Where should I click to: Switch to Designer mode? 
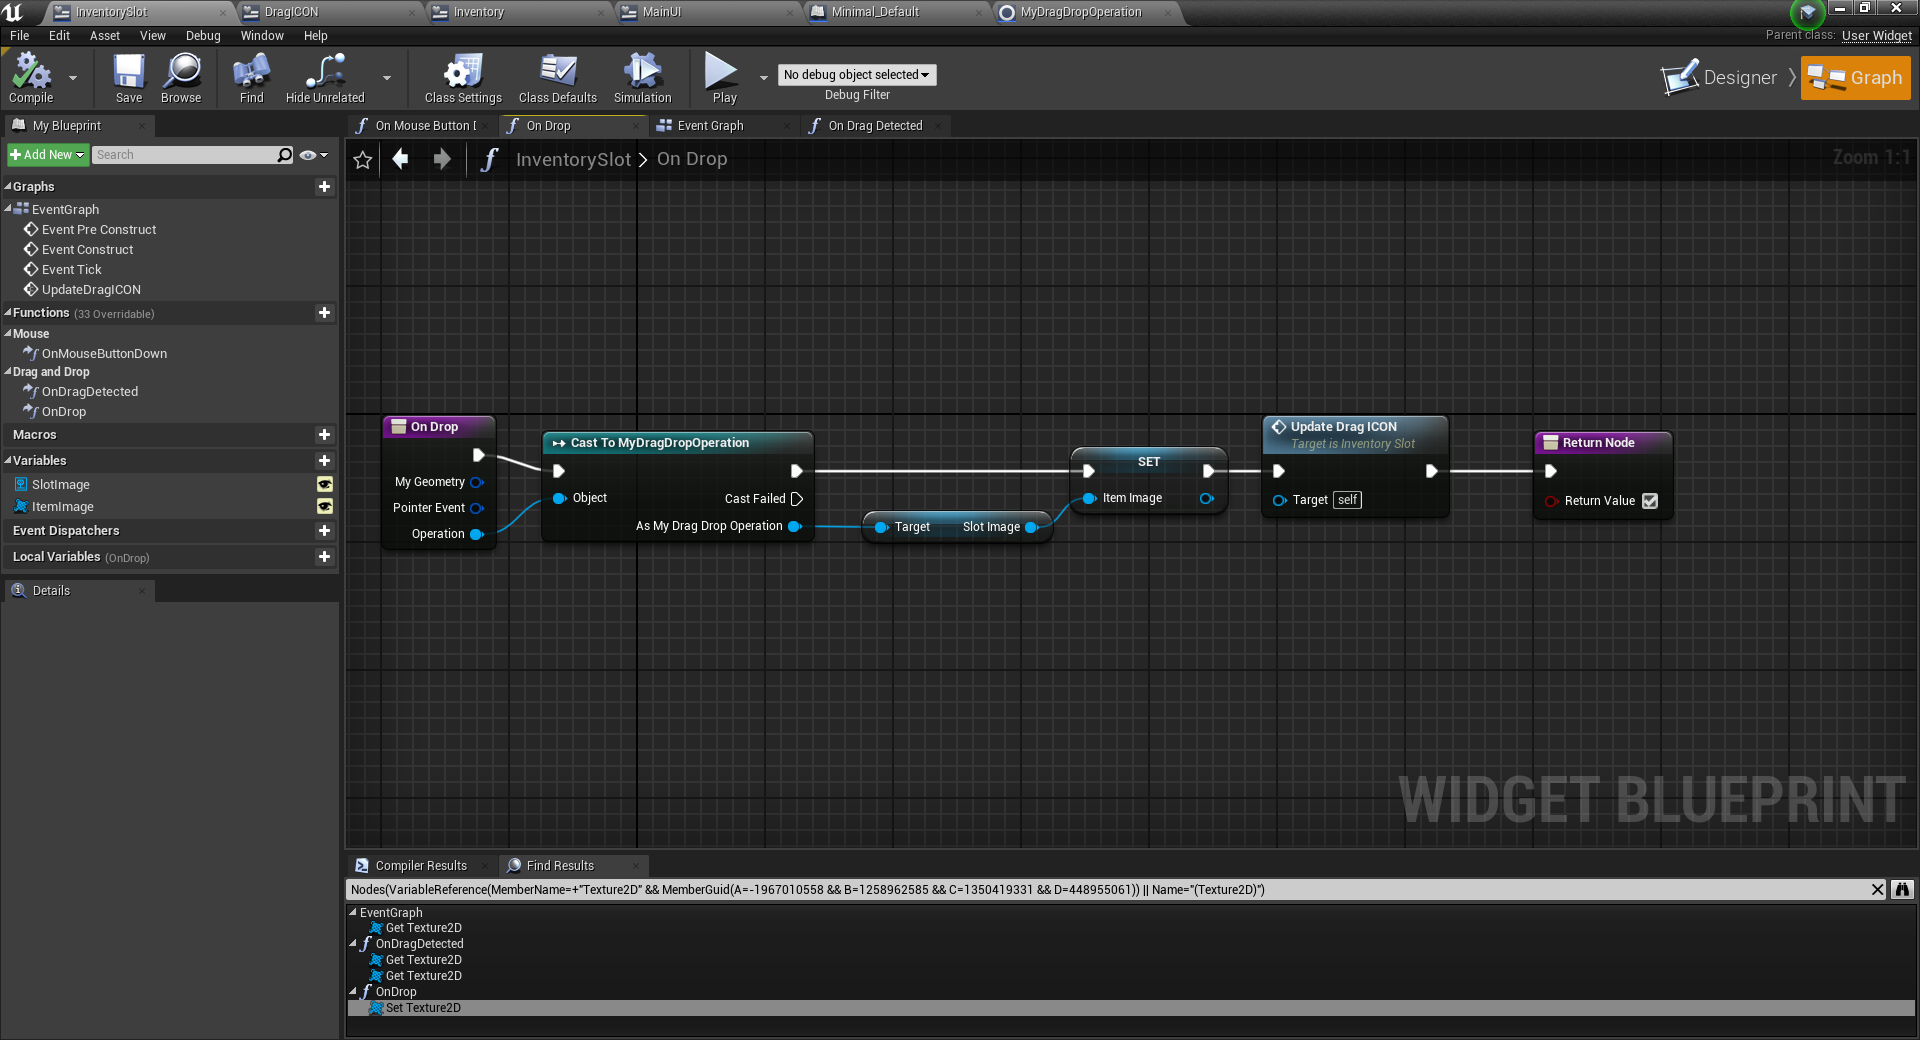[1720, 78]
